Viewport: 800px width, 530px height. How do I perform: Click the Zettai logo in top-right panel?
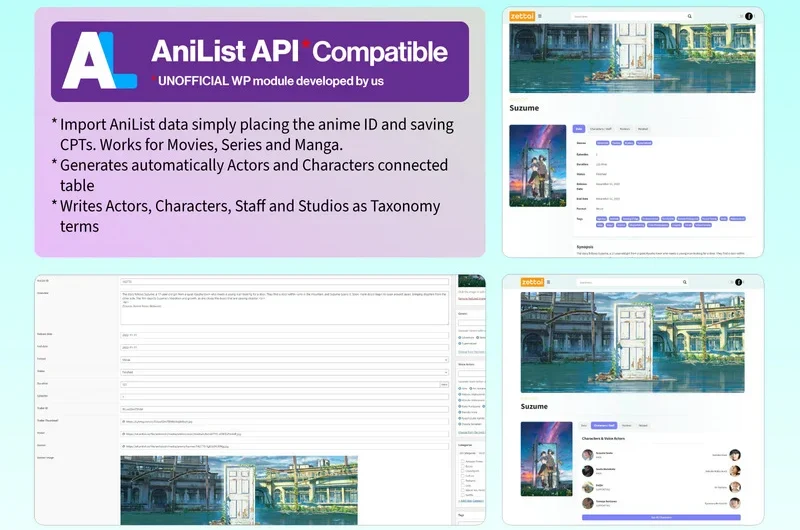coord(522,16)
